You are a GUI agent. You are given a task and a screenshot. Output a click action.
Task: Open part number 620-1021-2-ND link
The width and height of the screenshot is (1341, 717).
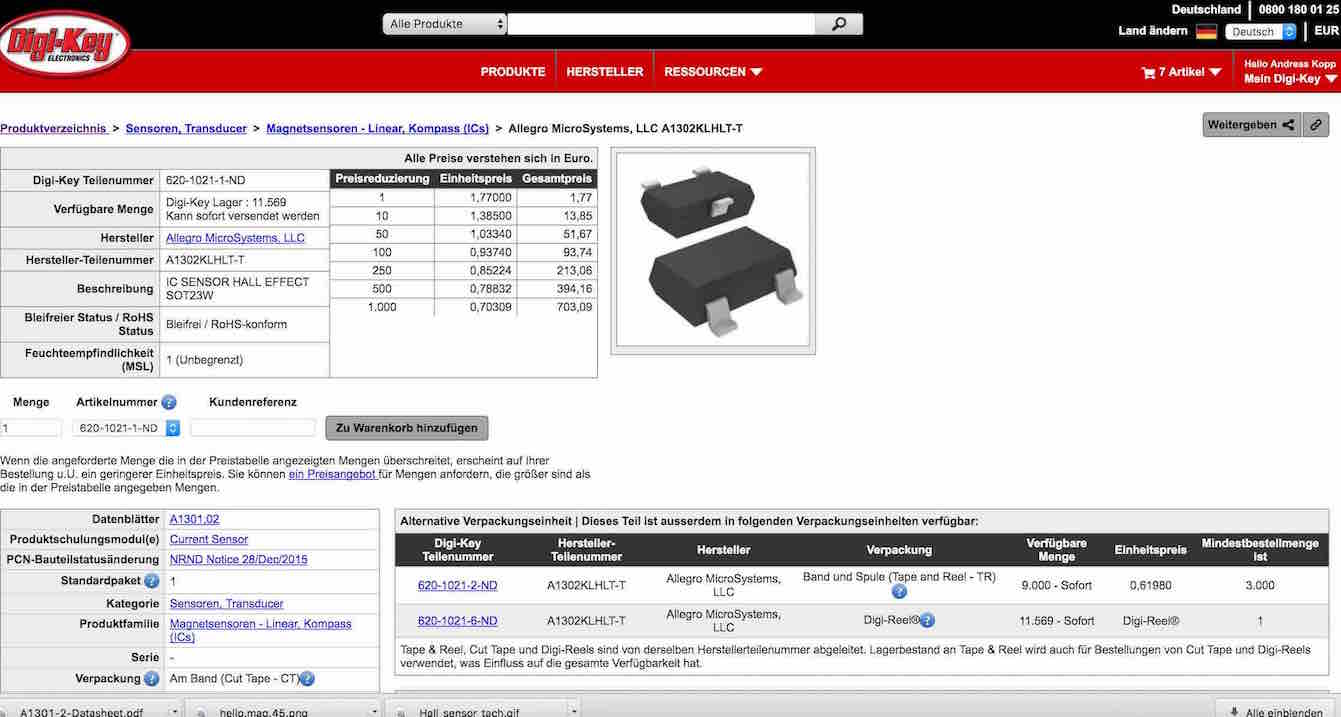click(x=457, y=585)
